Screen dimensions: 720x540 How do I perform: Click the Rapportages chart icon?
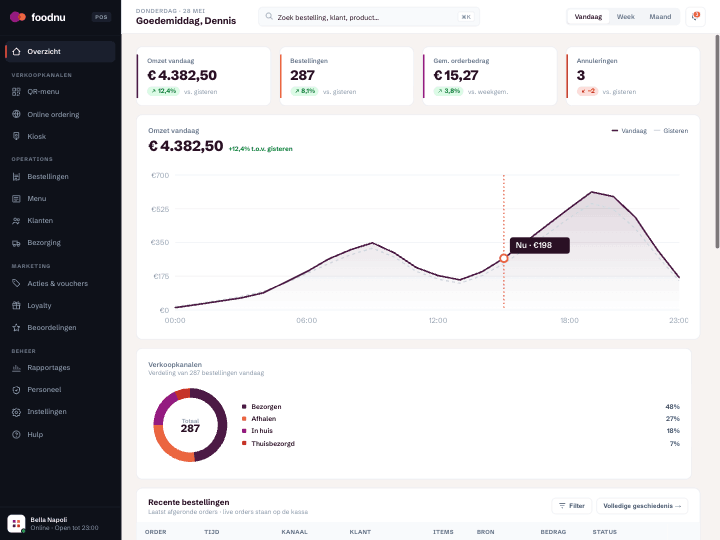point(16,367)
